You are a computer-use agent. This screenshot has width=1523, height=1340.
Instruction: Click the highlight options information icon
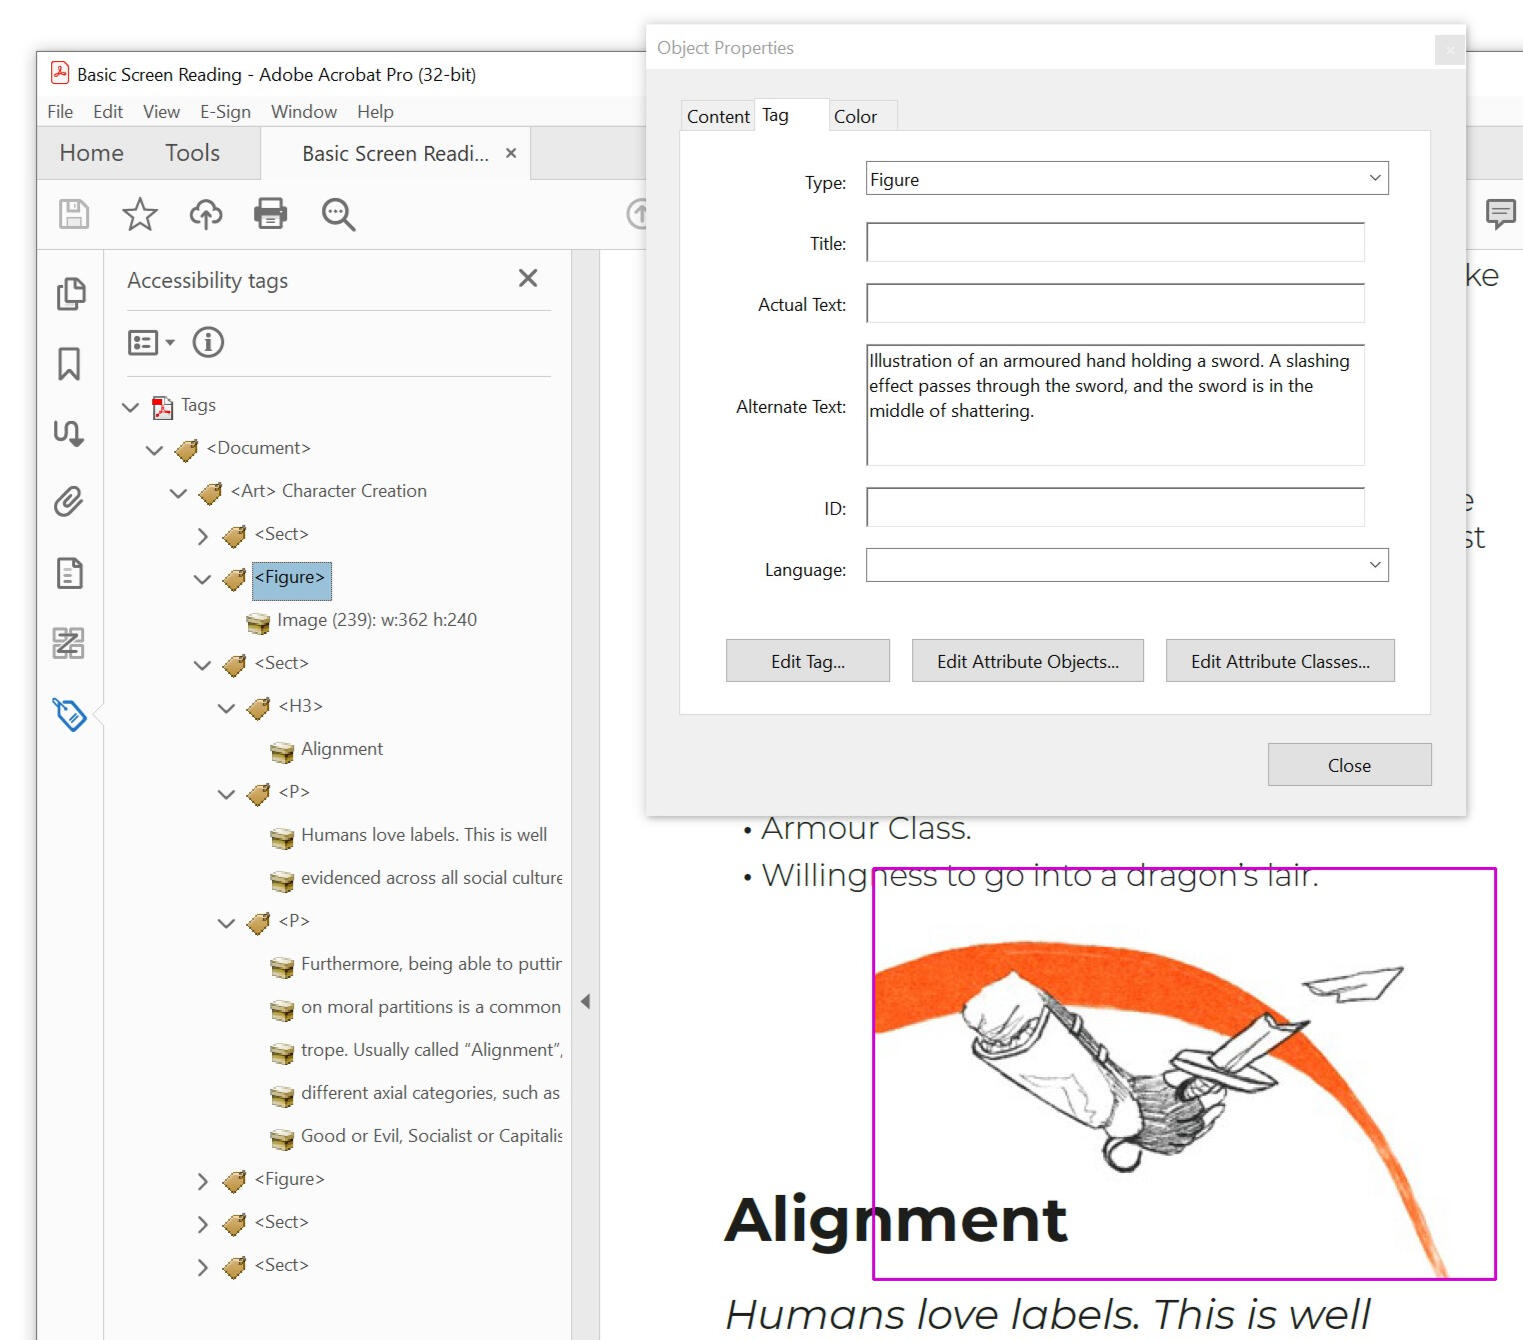tap(209, 342)
